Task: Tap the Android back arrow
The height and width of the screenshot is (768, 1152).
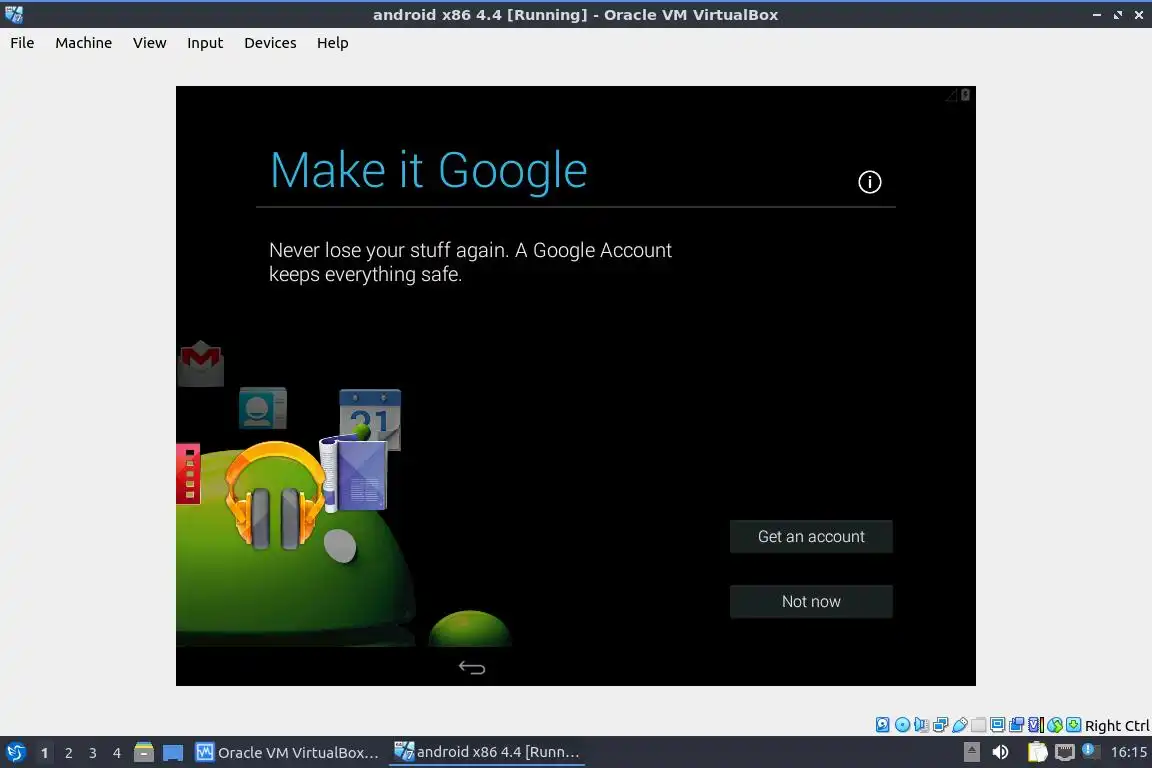Action: click(472, 667)
